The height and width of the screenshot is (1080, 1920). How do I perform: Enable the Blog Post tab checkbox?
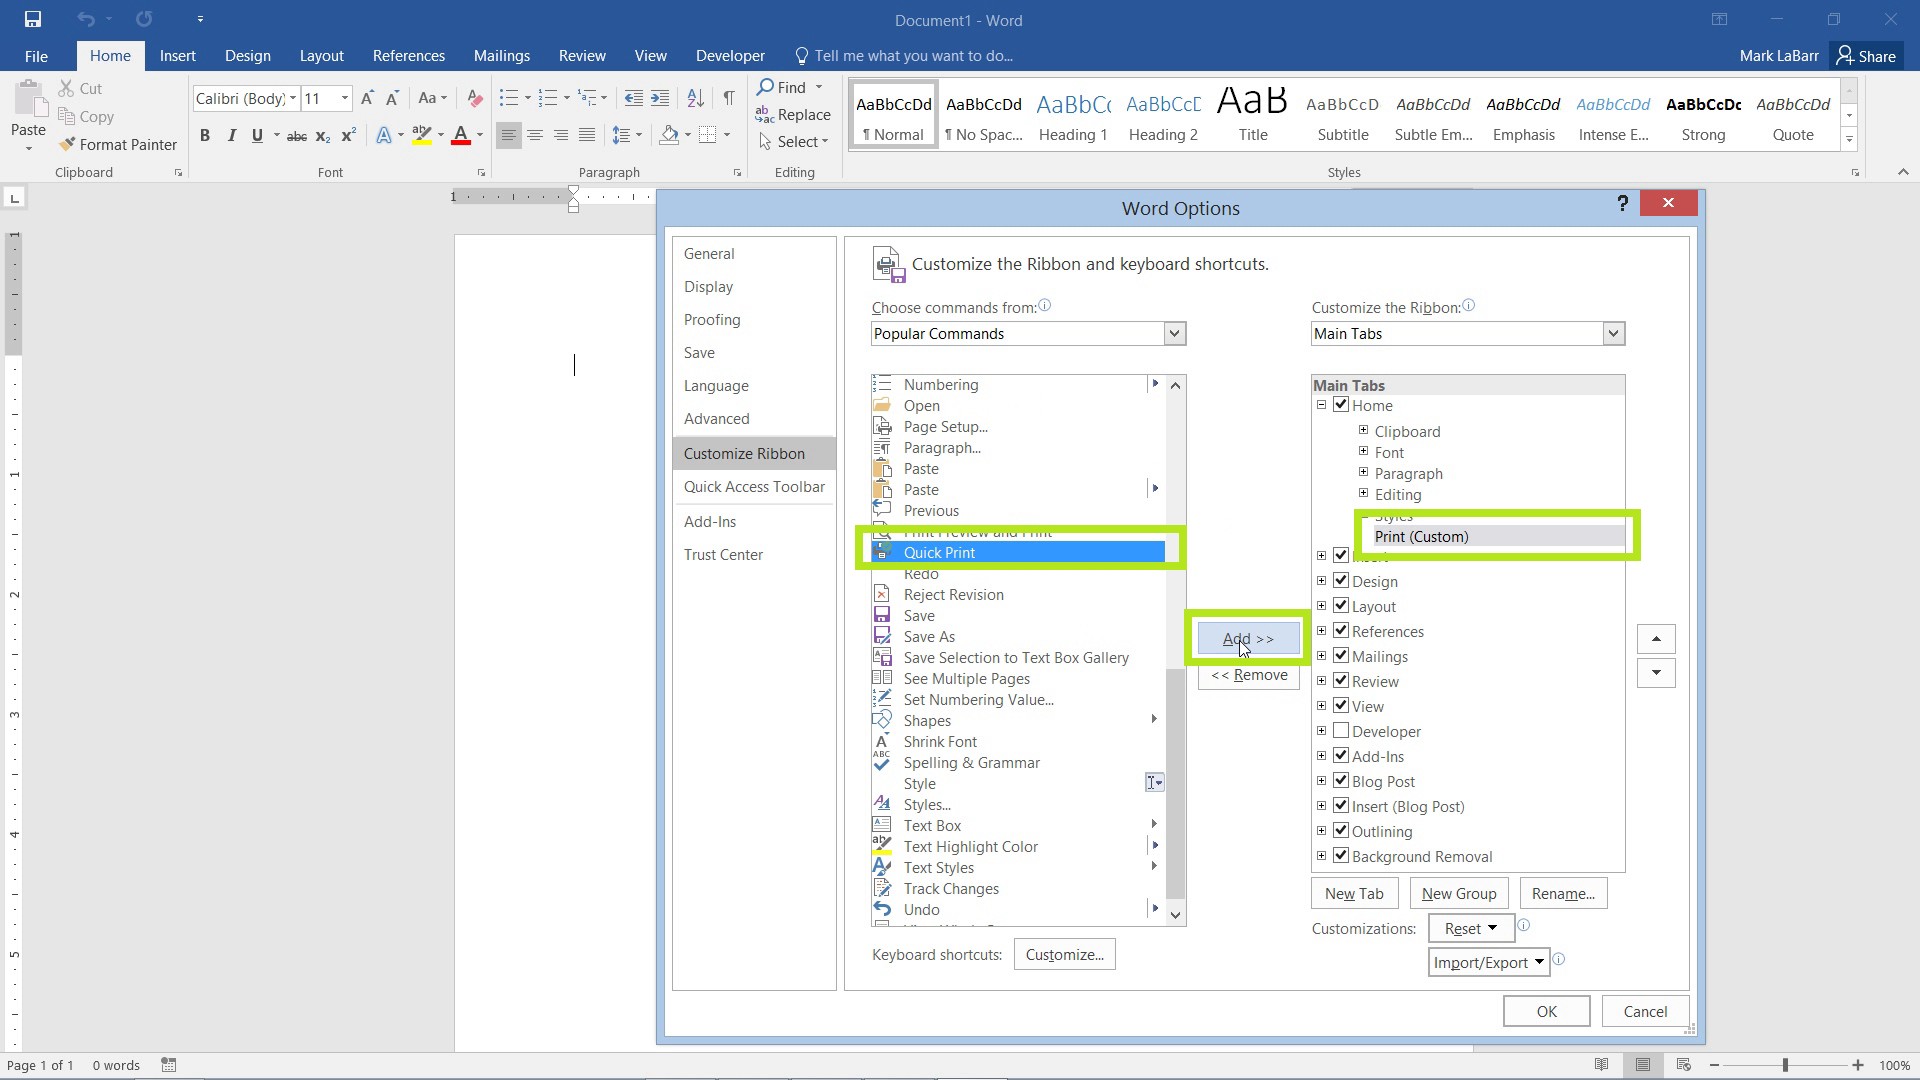pos(1342,781)
